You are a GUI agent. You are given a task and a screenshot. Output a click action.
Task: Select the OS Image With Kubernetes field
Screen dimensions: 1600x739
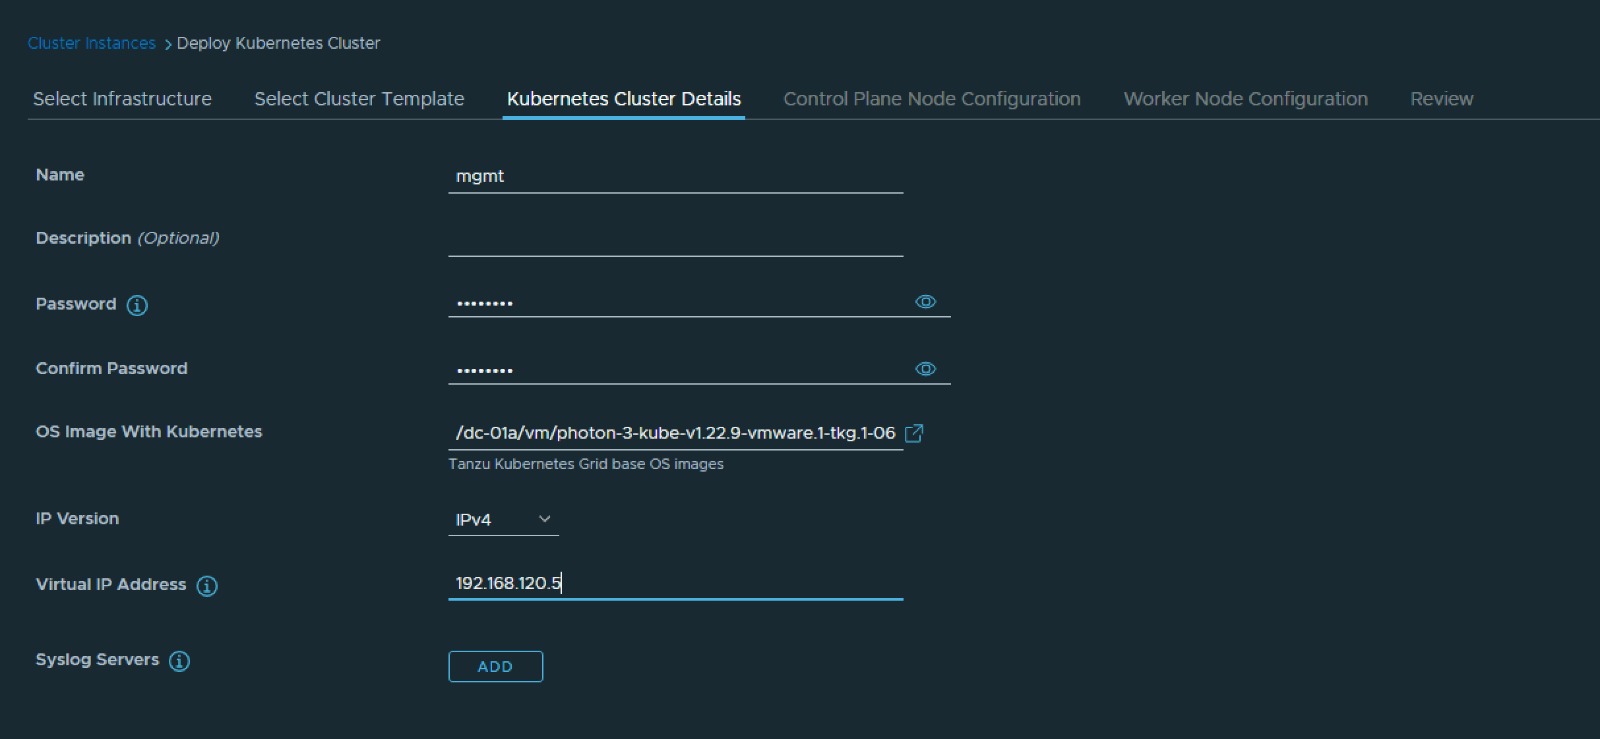pyautogui.click(x=675, y=433)
